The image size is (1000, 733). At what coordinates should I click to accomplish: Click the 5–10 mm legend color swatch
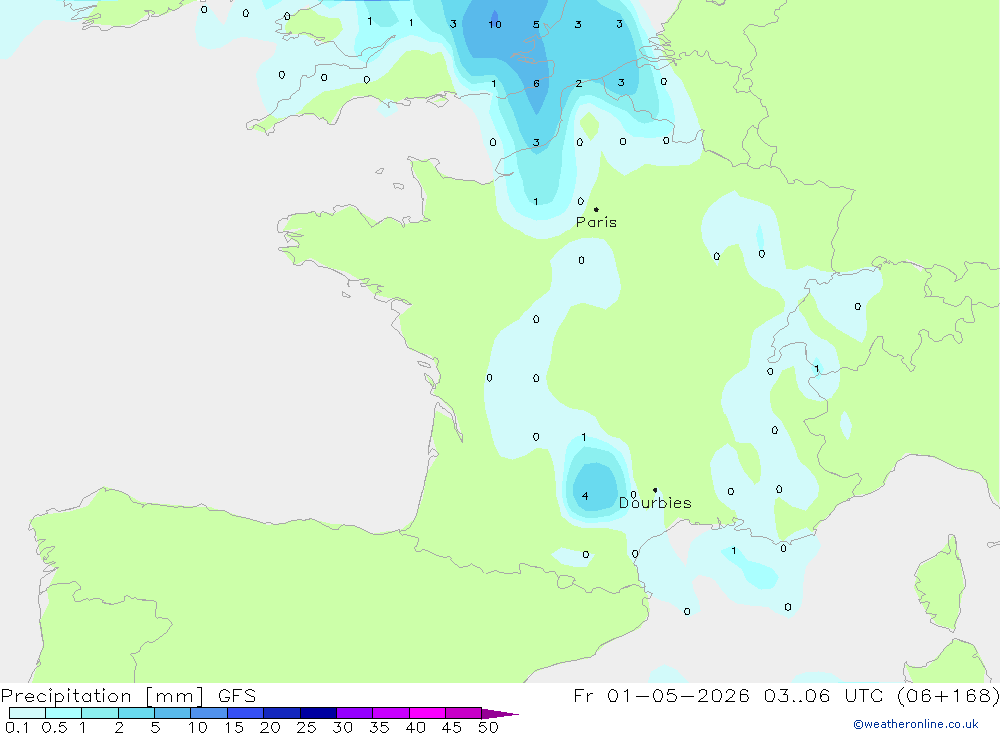pos(173,713)
